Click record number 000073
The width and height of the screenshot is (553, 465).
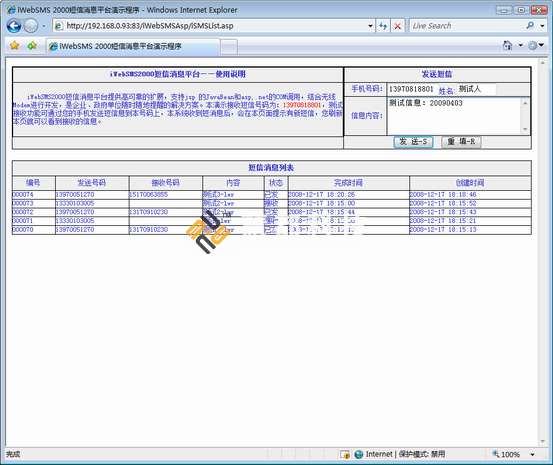(x=23, y=204)
